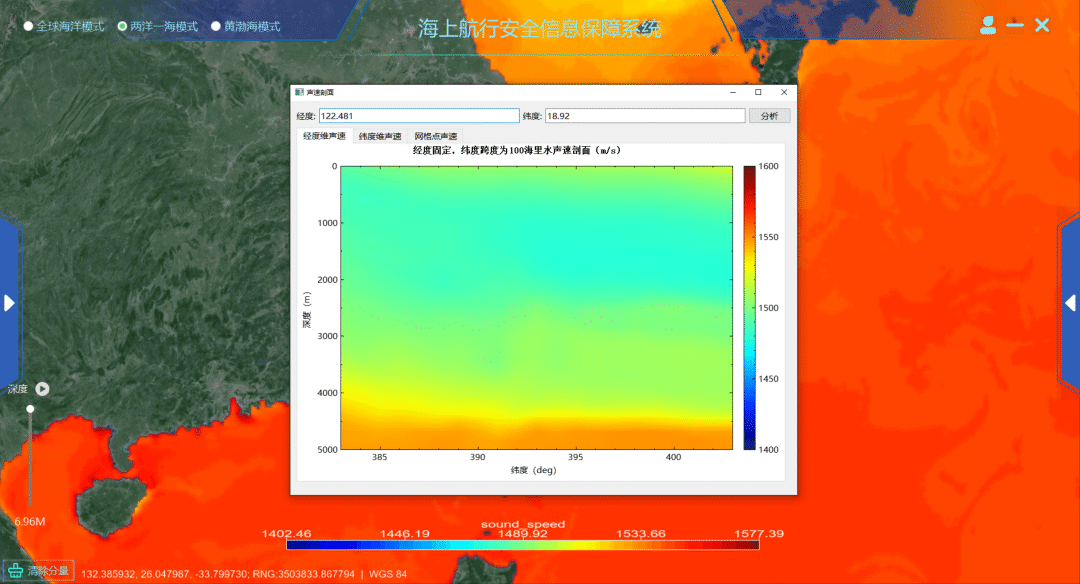Click the 声速剖面 dialog title icon

click(x=299, y=92)
